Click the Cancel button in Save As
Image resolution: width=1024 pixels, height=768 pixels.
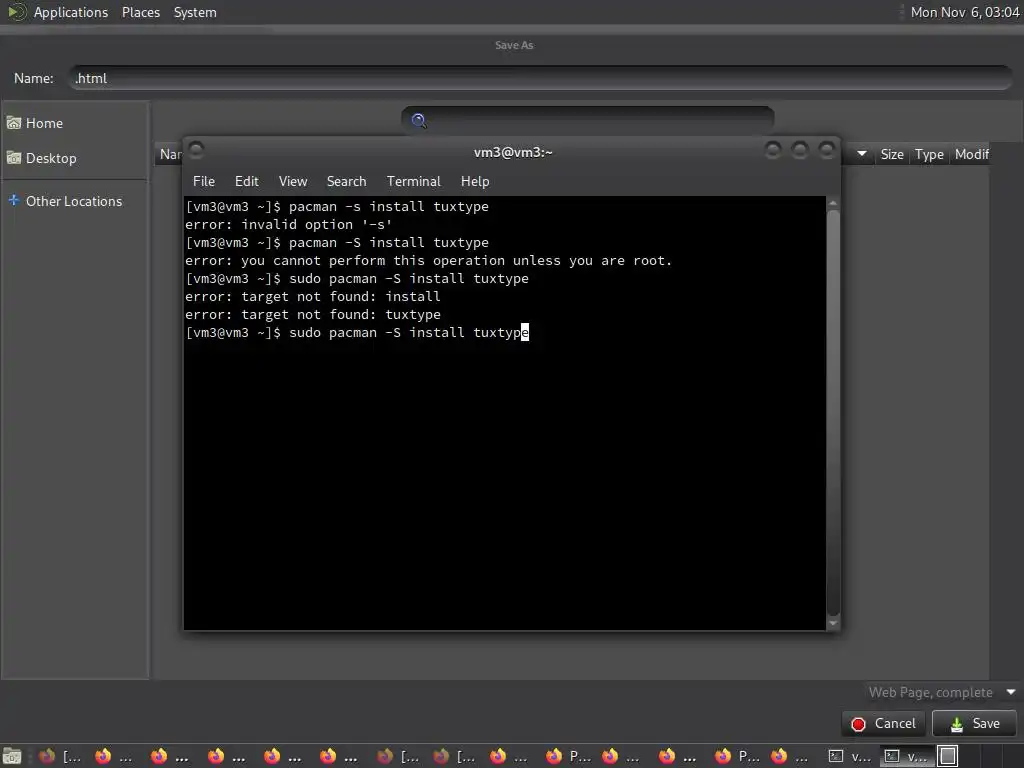pos(883,724)
